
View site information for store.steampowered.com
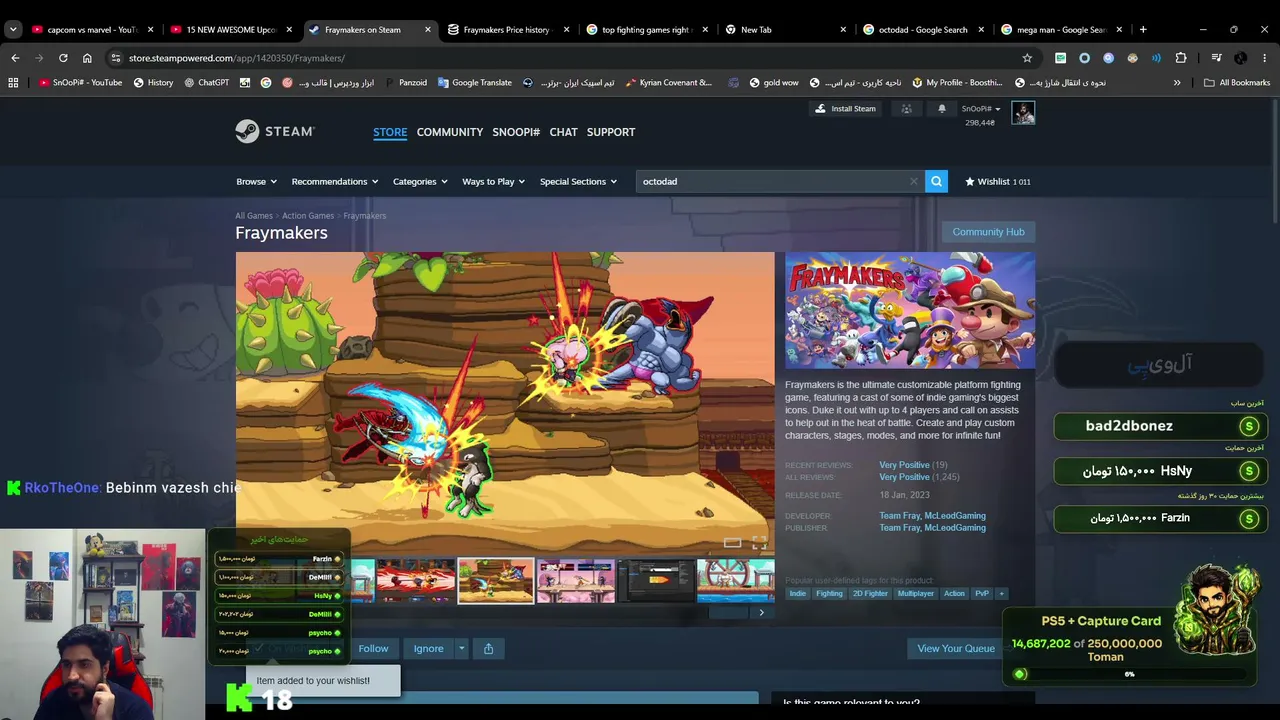115,58
